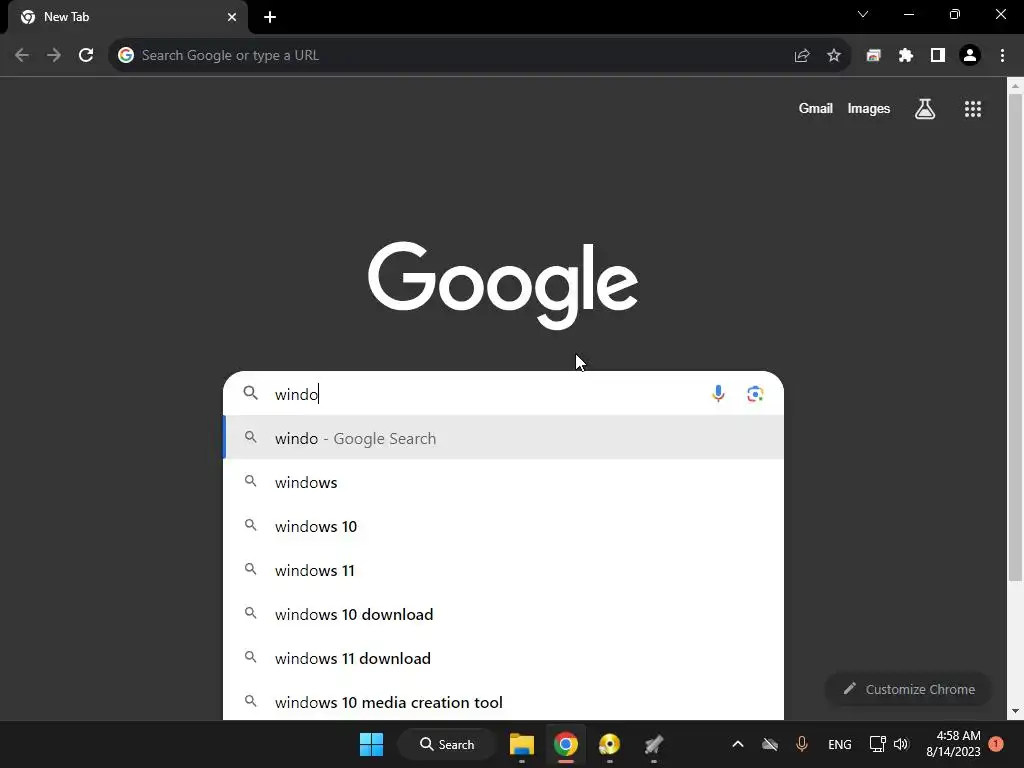
Task: Click the rightmost pinned app icon in the taskbar
Action: 654,744
